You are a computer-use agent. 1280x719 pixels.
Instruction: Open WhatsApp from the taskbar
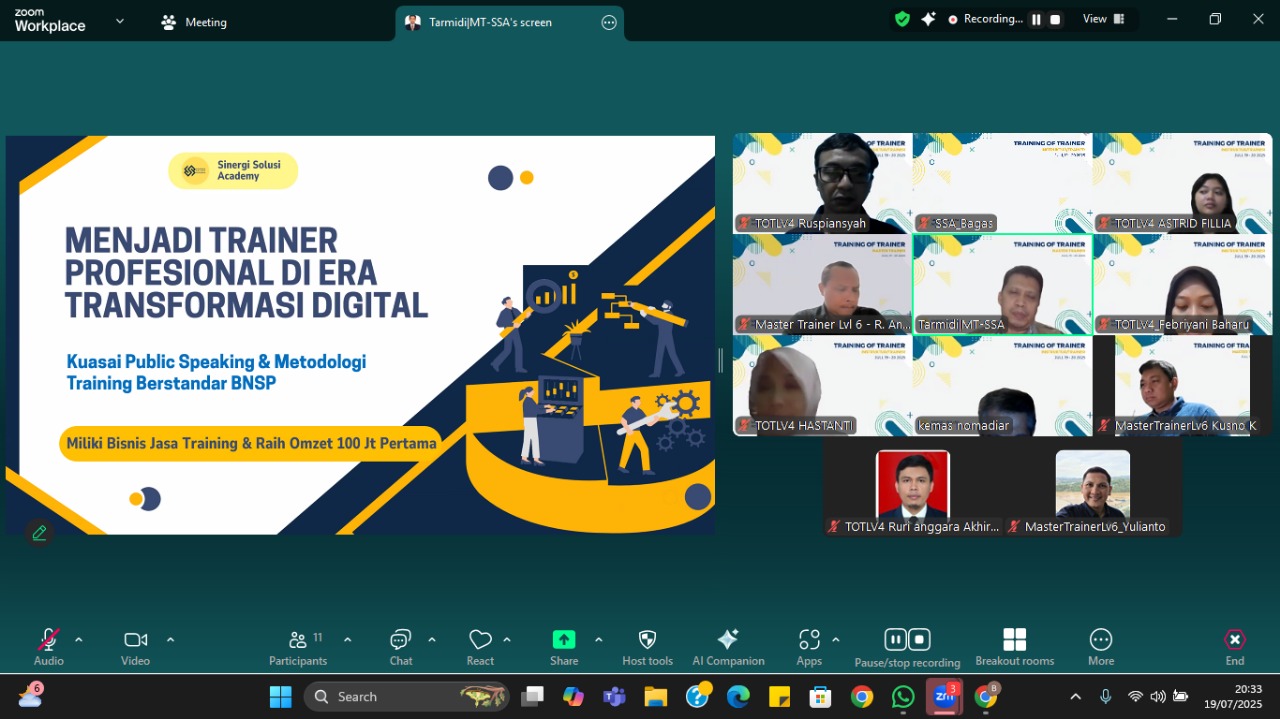(903, 697)
